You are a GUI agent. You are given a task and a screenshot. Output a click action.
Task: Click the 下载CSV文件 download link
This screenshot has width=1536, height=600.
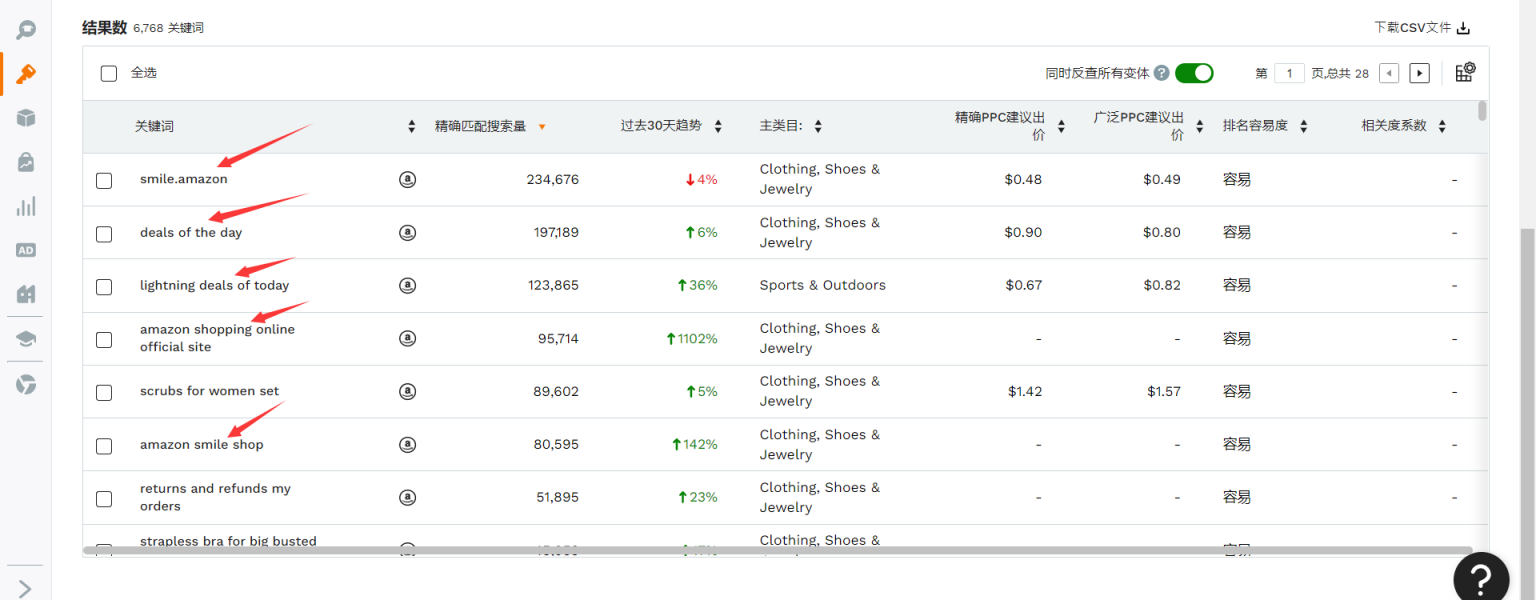click(x=1422, y=28)
